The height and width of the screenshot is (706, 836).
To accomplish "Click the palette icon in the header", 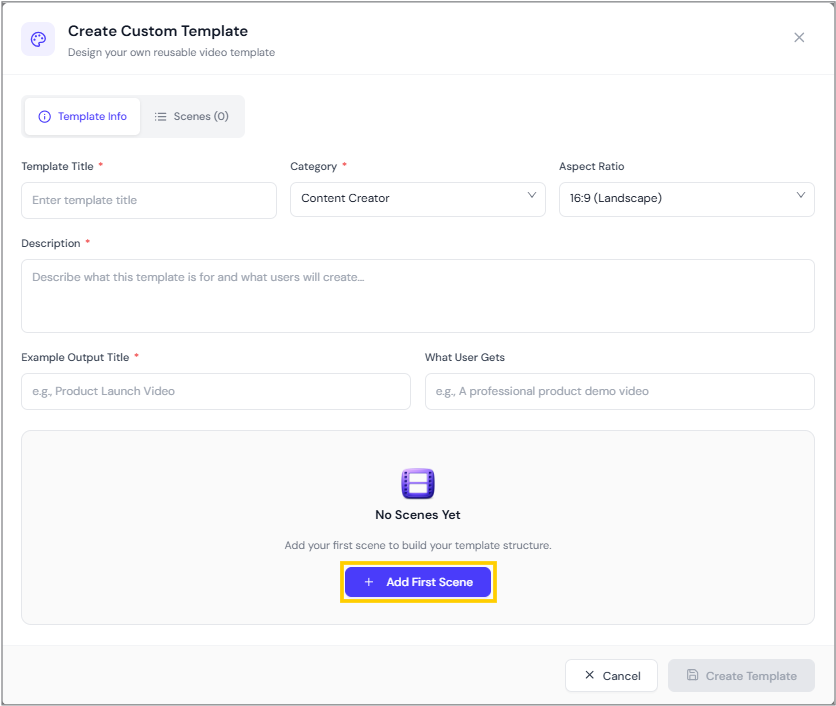I will [x=37, y=39].
